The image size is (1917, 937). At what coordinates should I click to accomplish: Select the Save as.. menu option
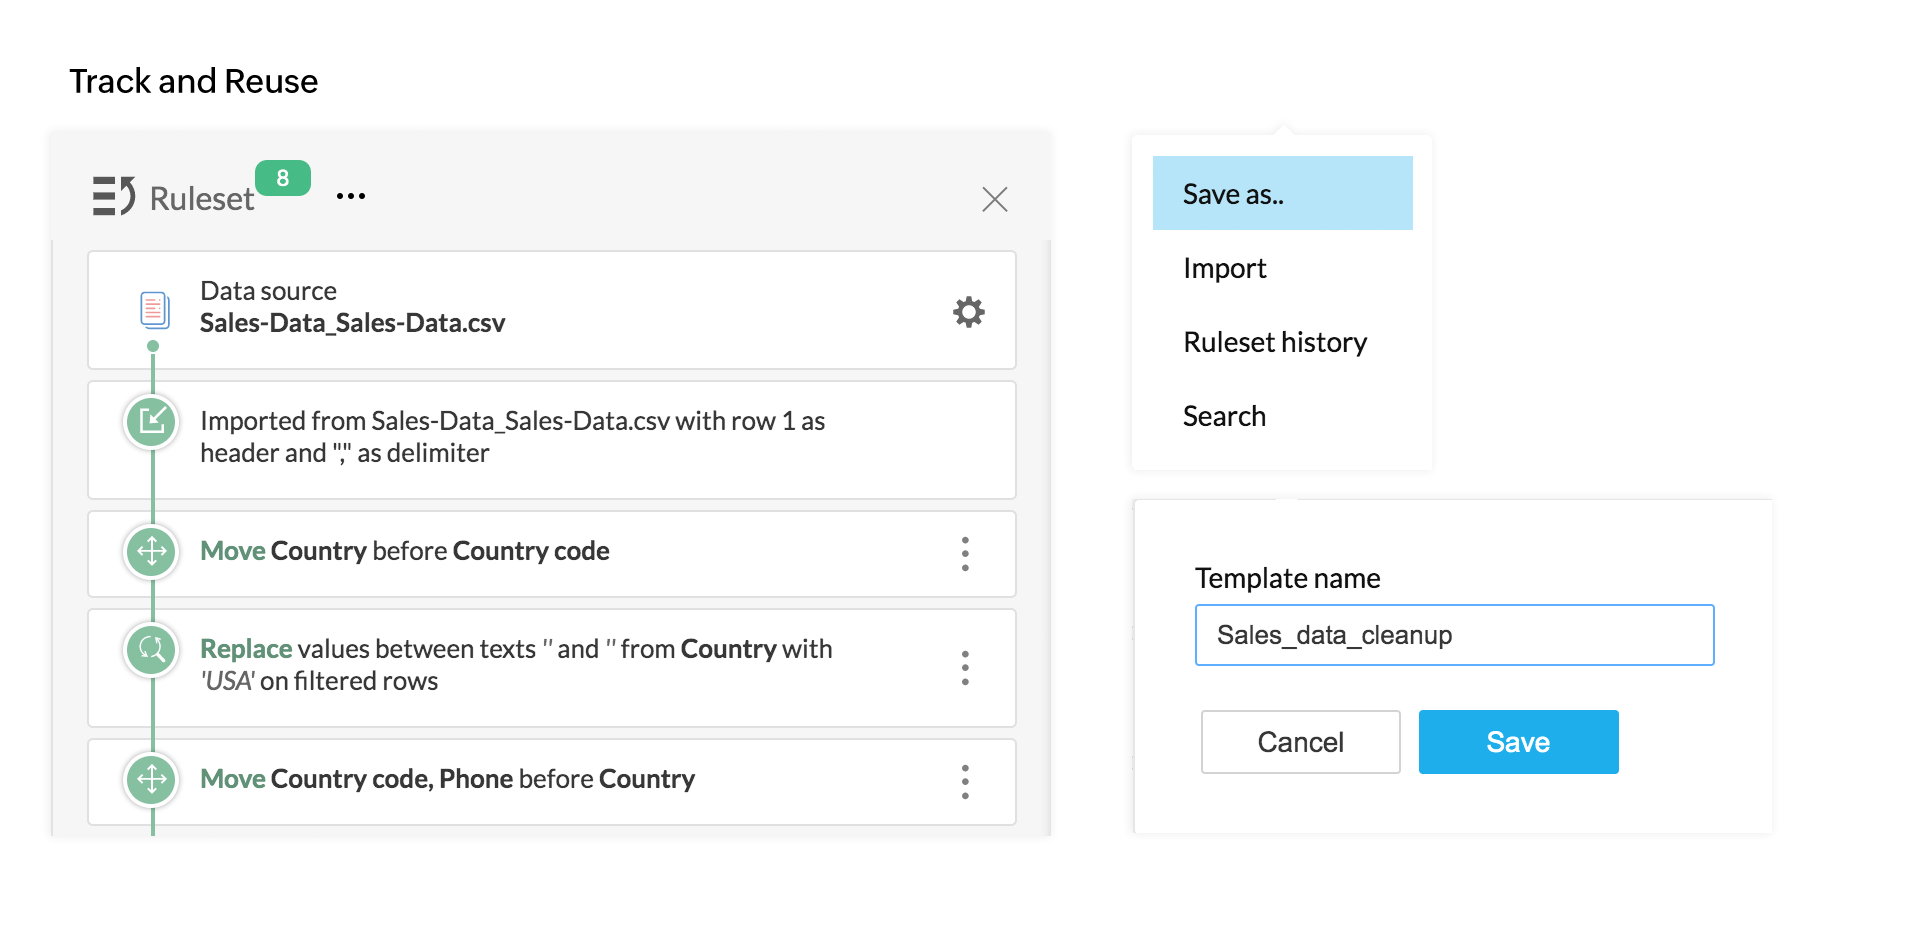click(1282, 193)
